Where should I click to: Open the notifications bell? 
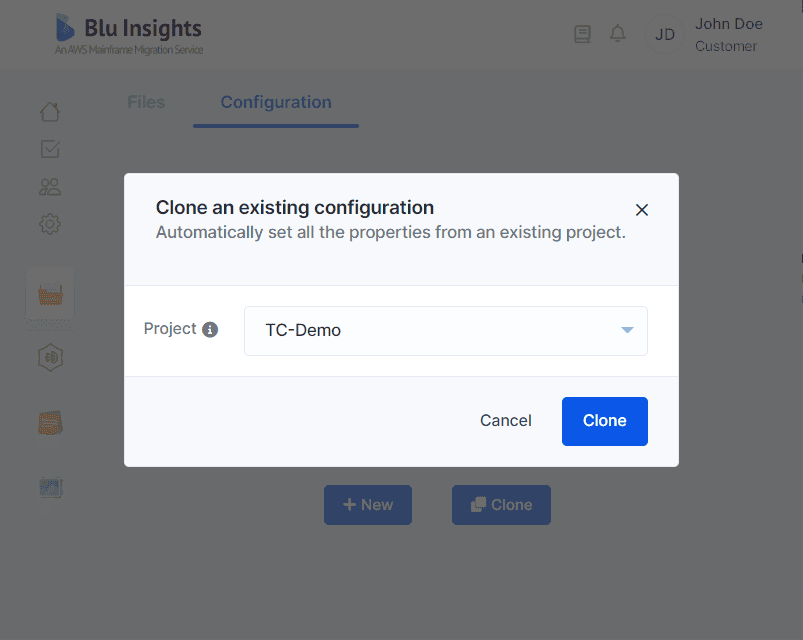tap(618, 34)
